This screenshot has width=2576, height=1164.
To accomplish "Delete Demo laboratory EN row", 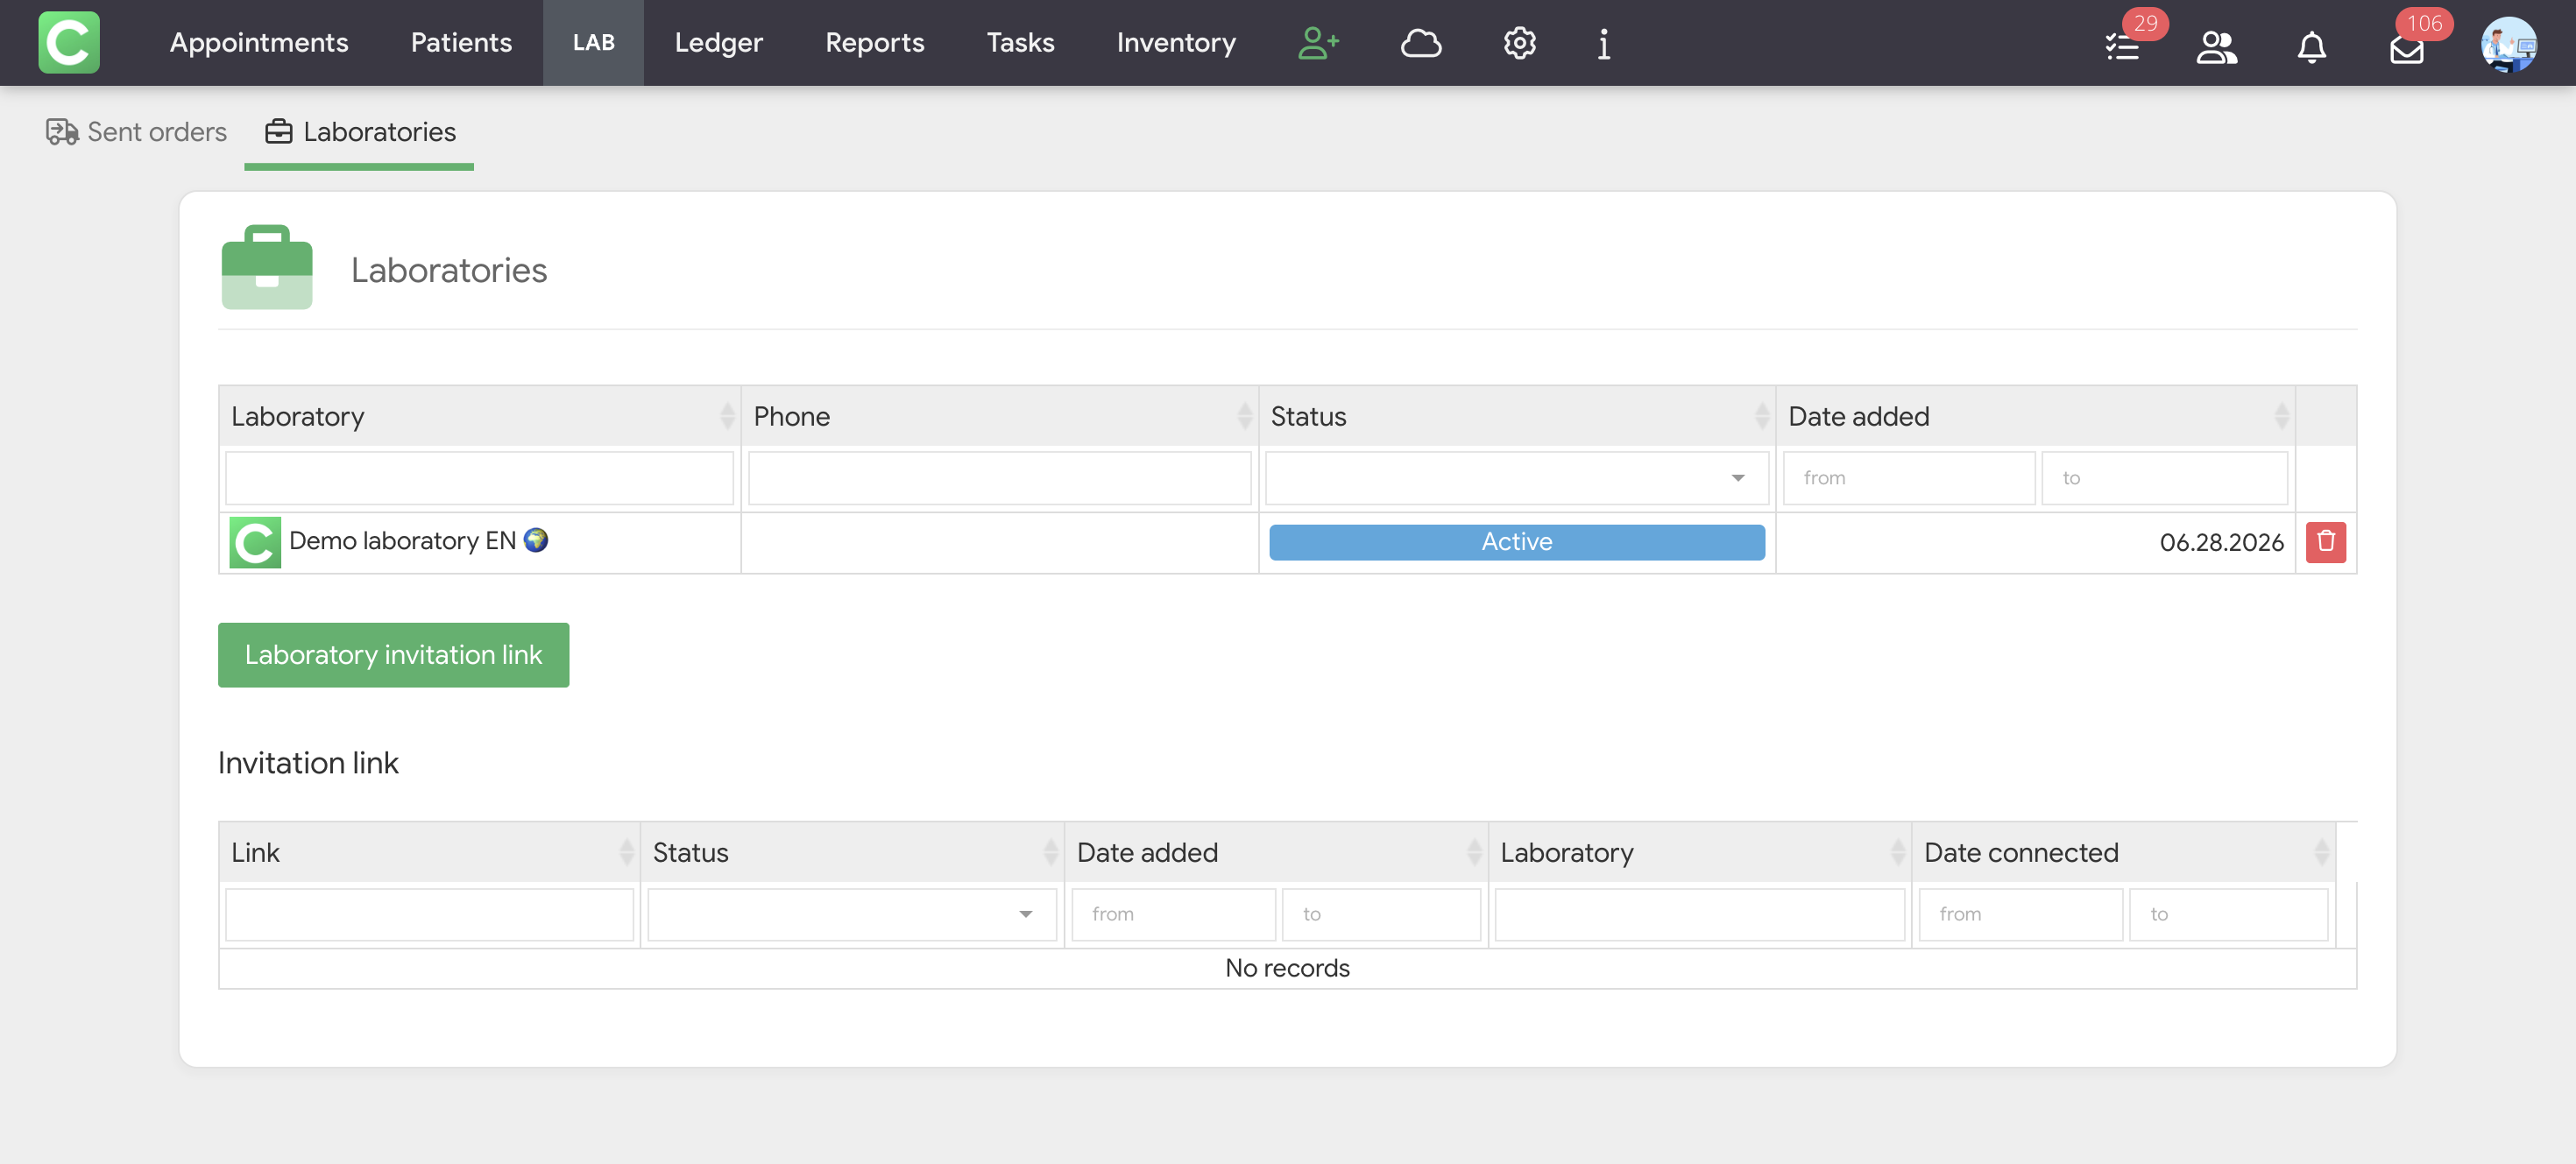I will [2326, 542].
